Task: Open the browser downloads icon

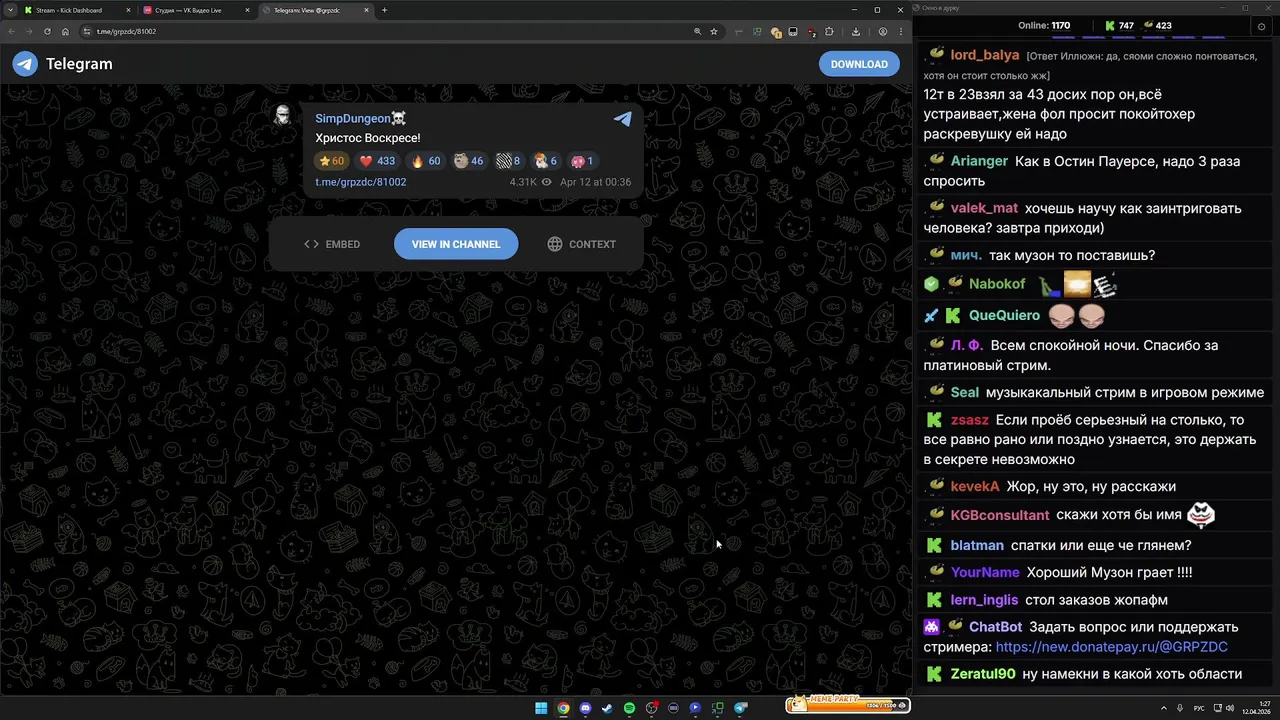Action: 855,31
